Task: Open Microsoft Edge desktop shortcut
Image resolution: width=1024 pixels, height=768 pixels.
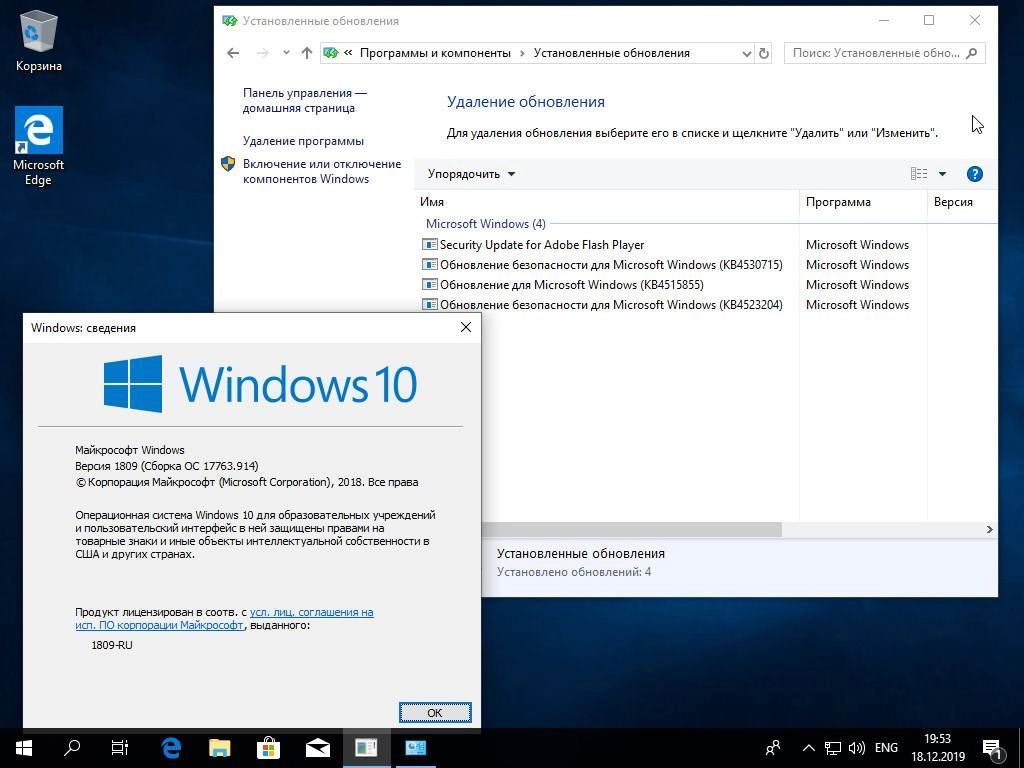Action: (x=39, y=146)
